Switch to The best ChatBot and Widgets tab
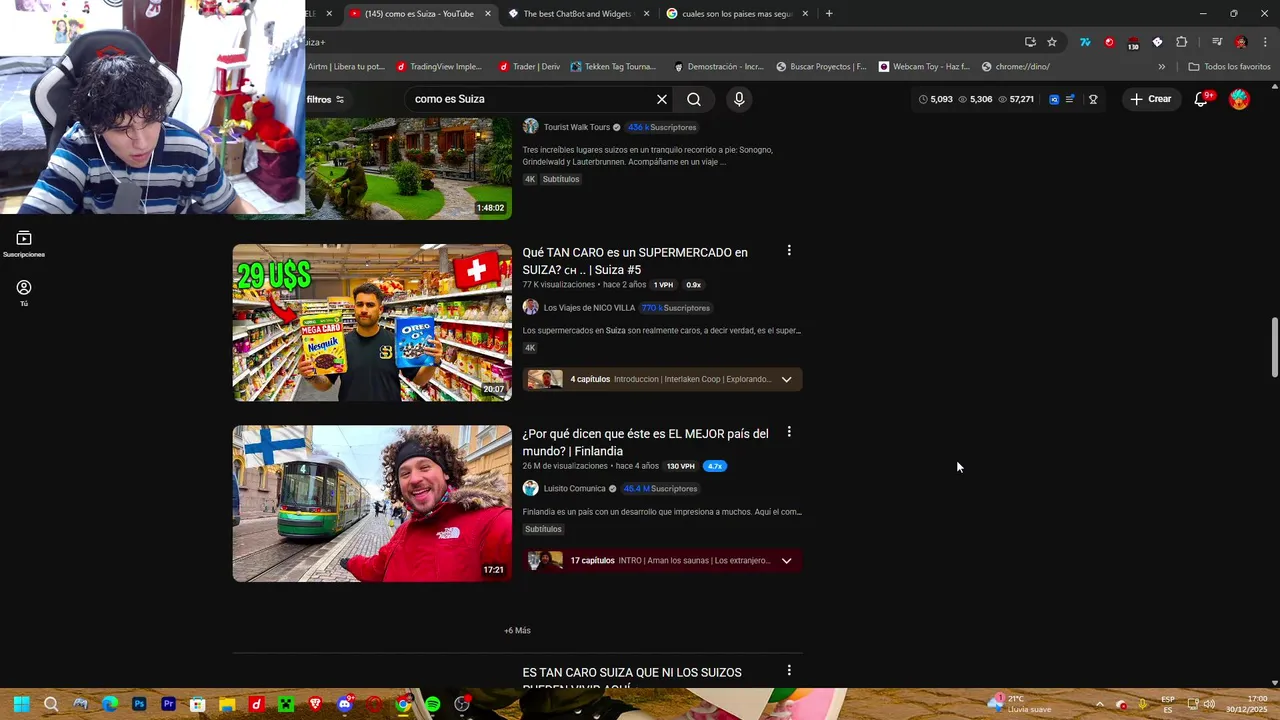 click(577, 14)
